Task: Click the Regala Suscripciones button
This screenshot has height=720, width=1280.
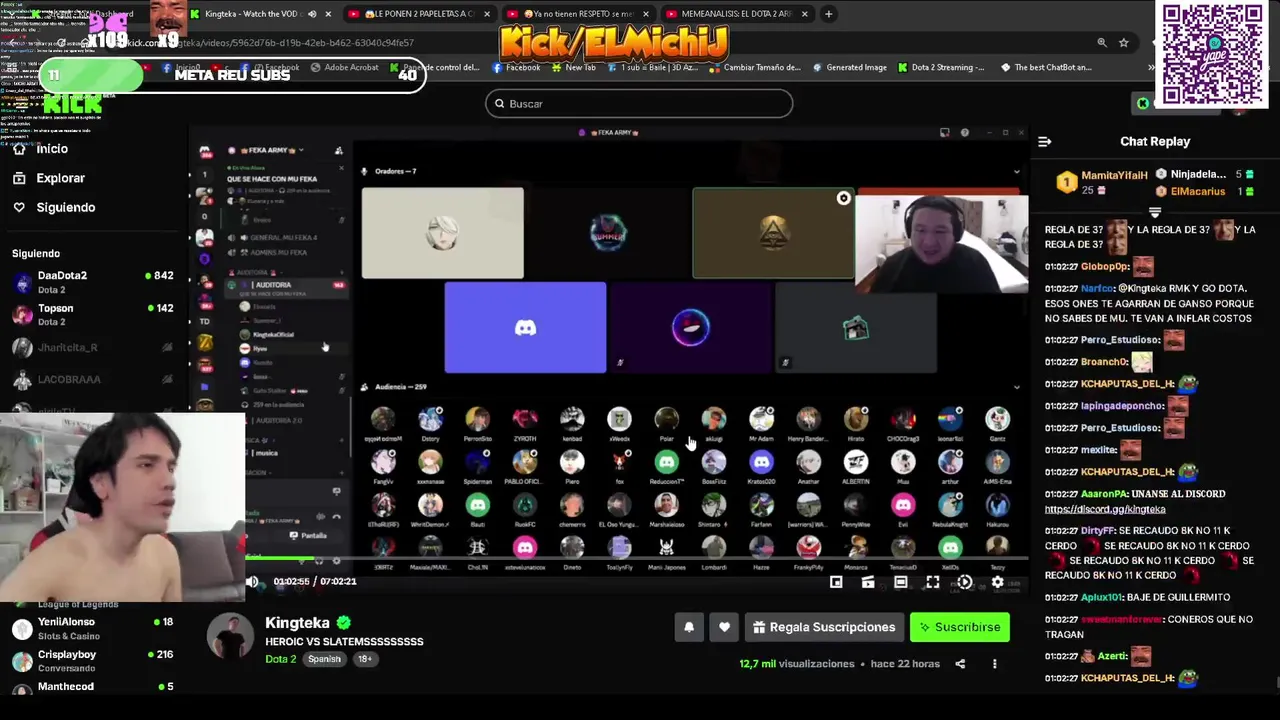Action: click(824, 627)
